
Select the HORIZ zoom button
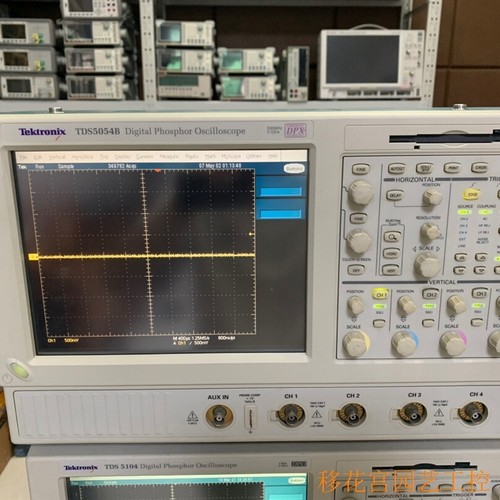coord(392,253)
